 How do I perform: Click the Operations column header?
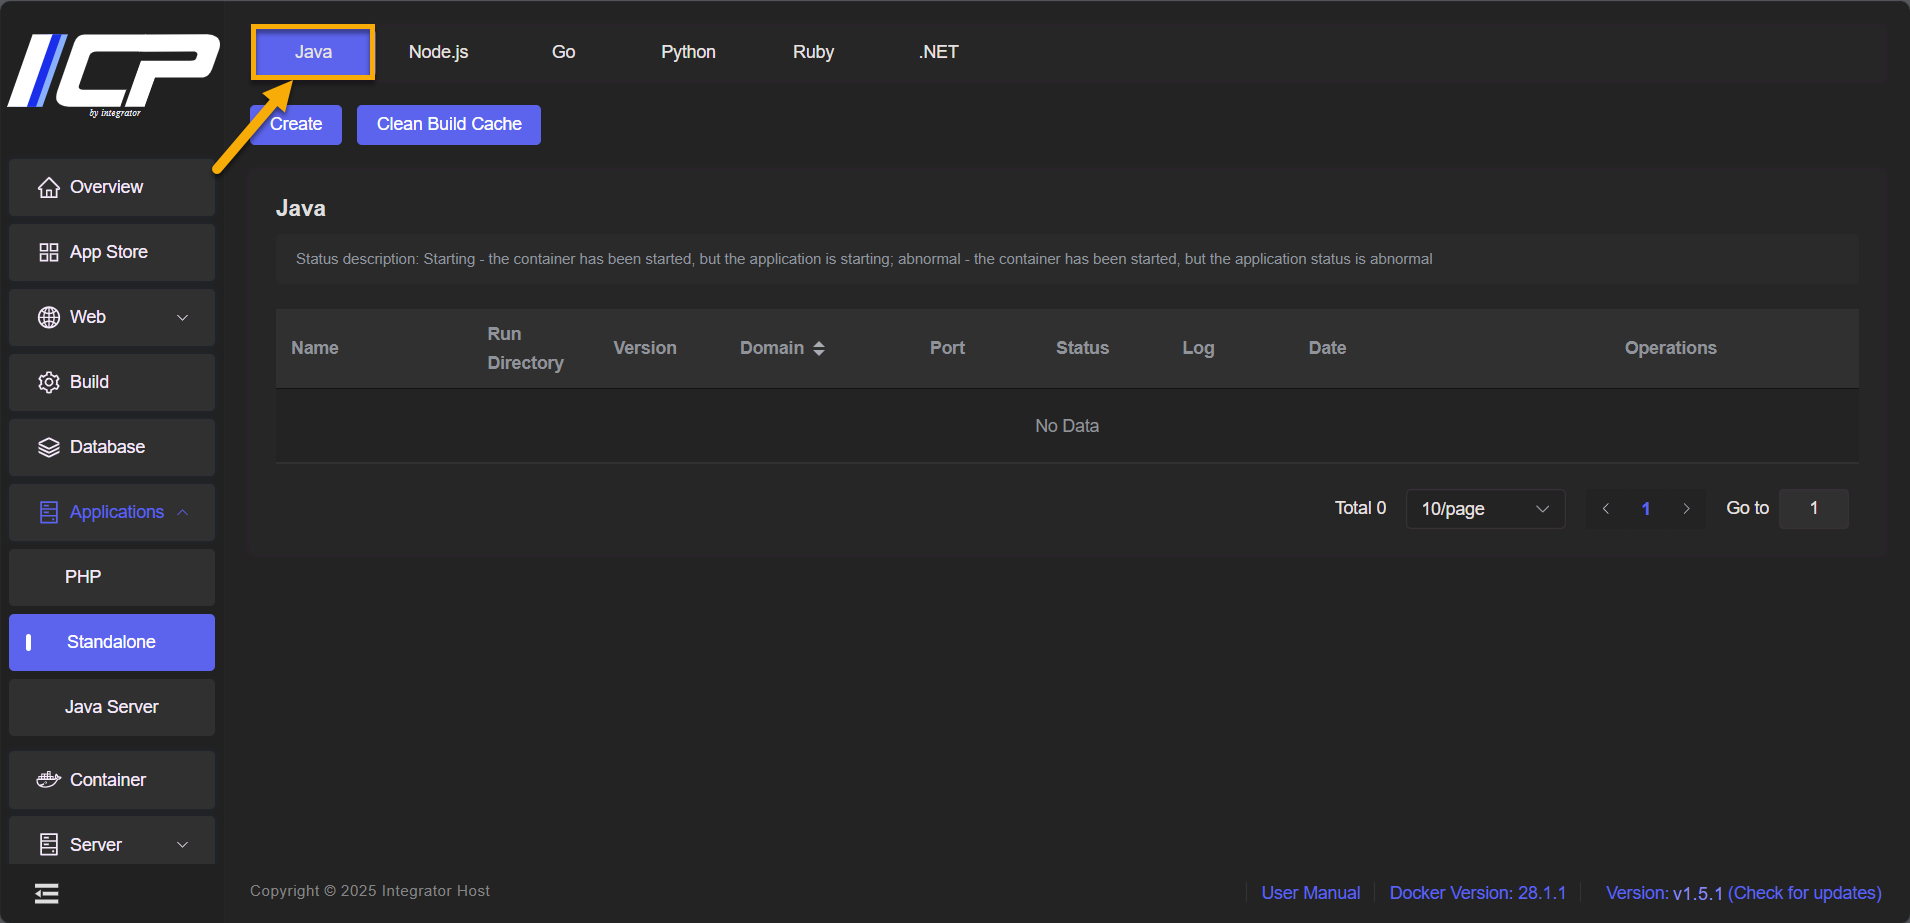(1670, 348)
